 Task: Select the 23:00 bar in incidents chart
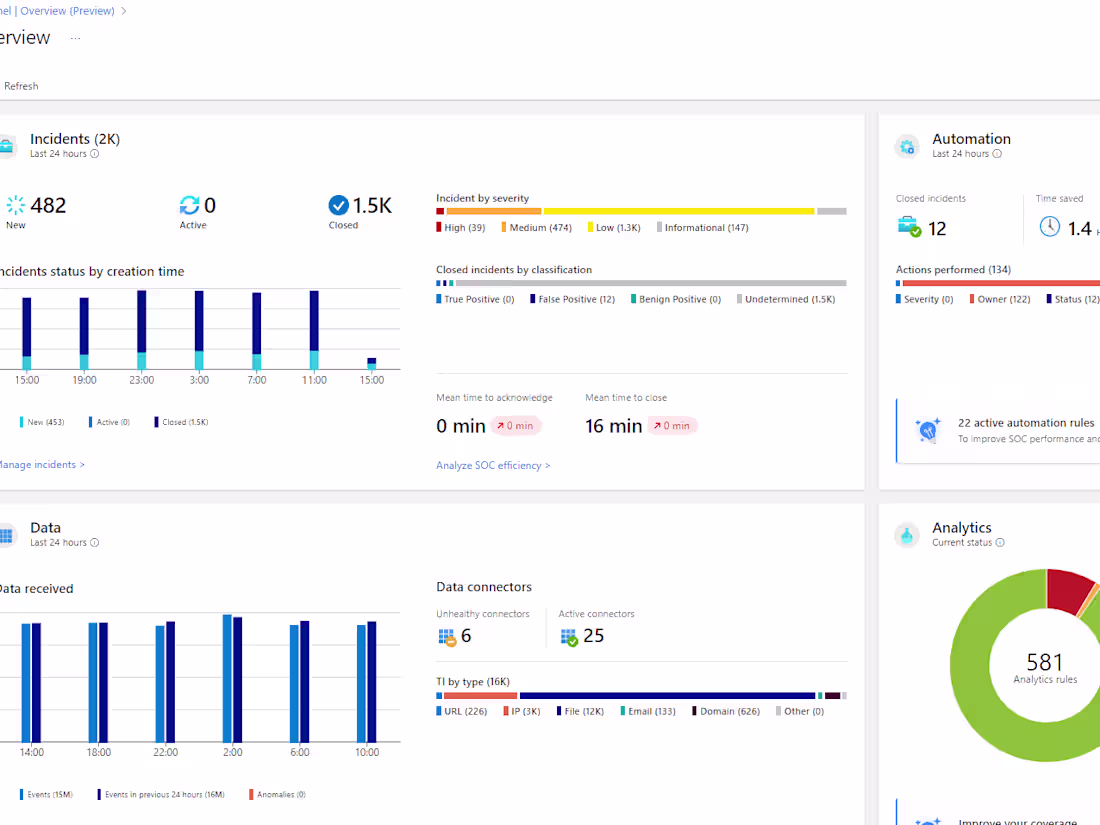click(x=142, y=330)
